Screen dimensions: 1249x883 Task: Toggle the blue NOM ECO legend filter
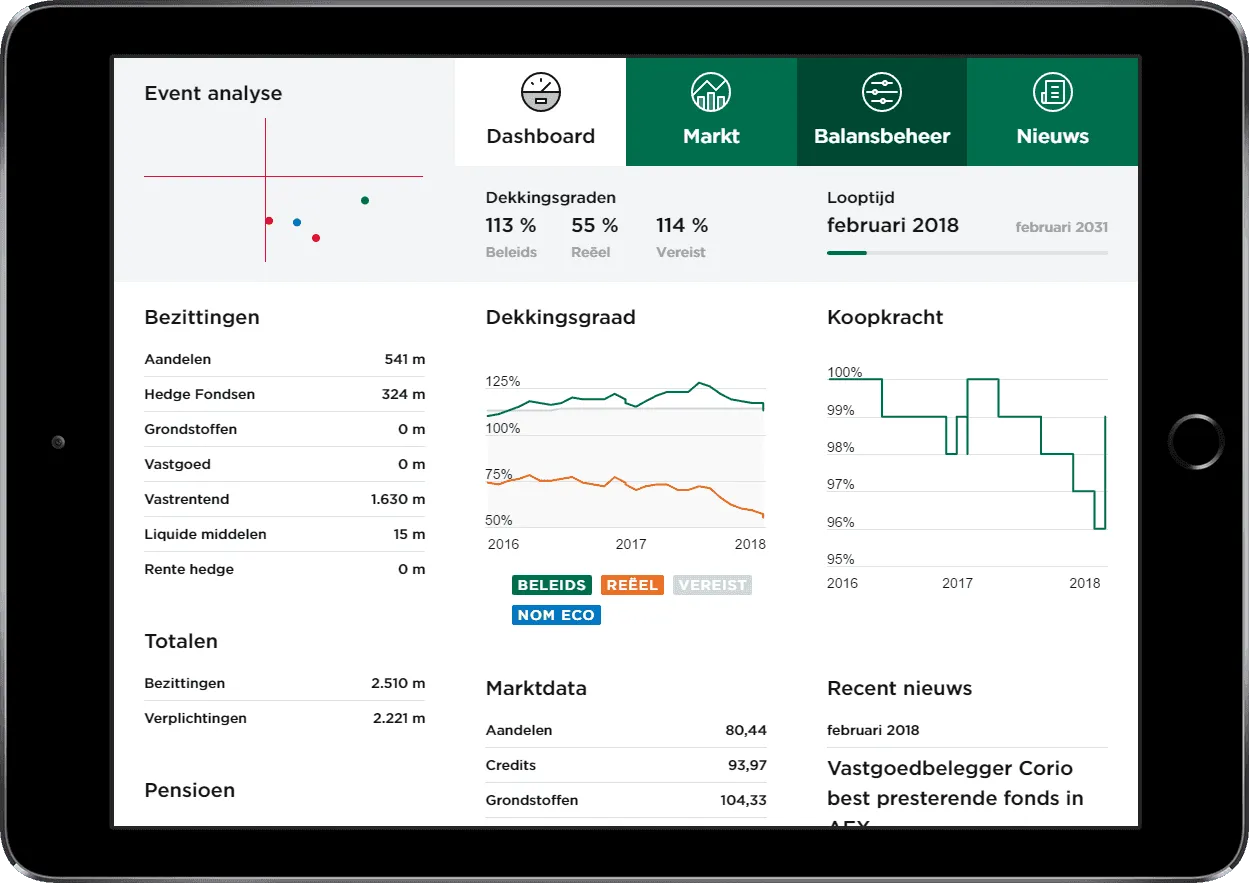(x=556, y=615)
